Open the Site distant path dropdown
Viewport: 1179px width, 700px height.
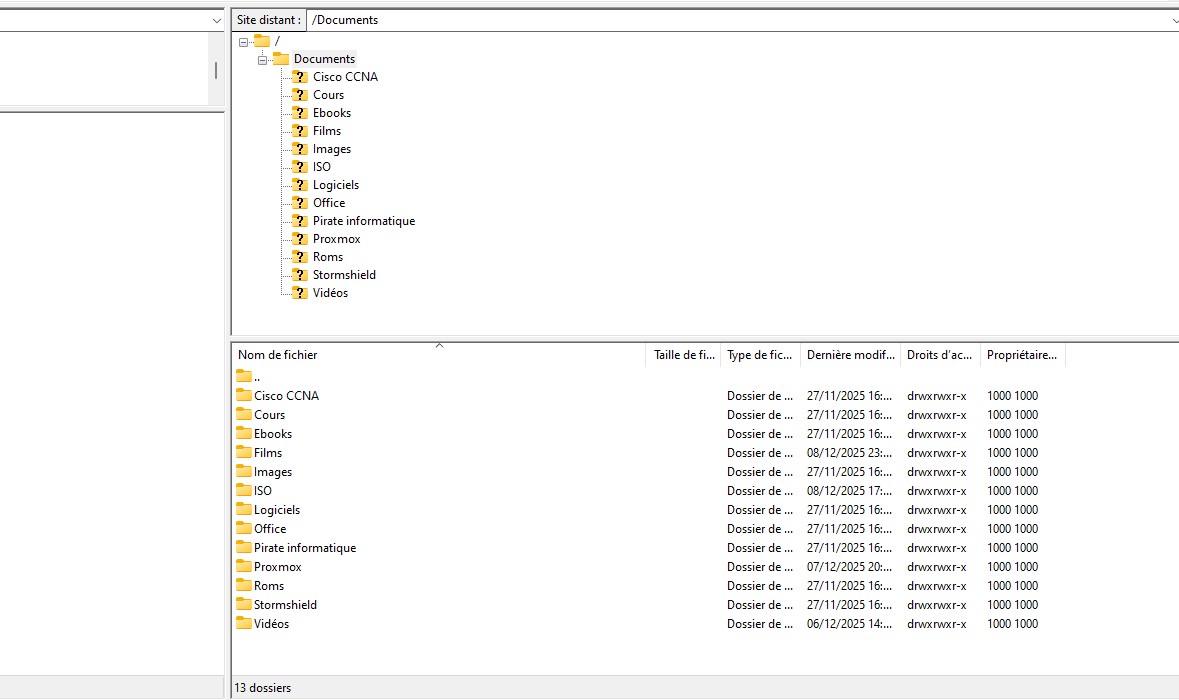click(1171, 20)
